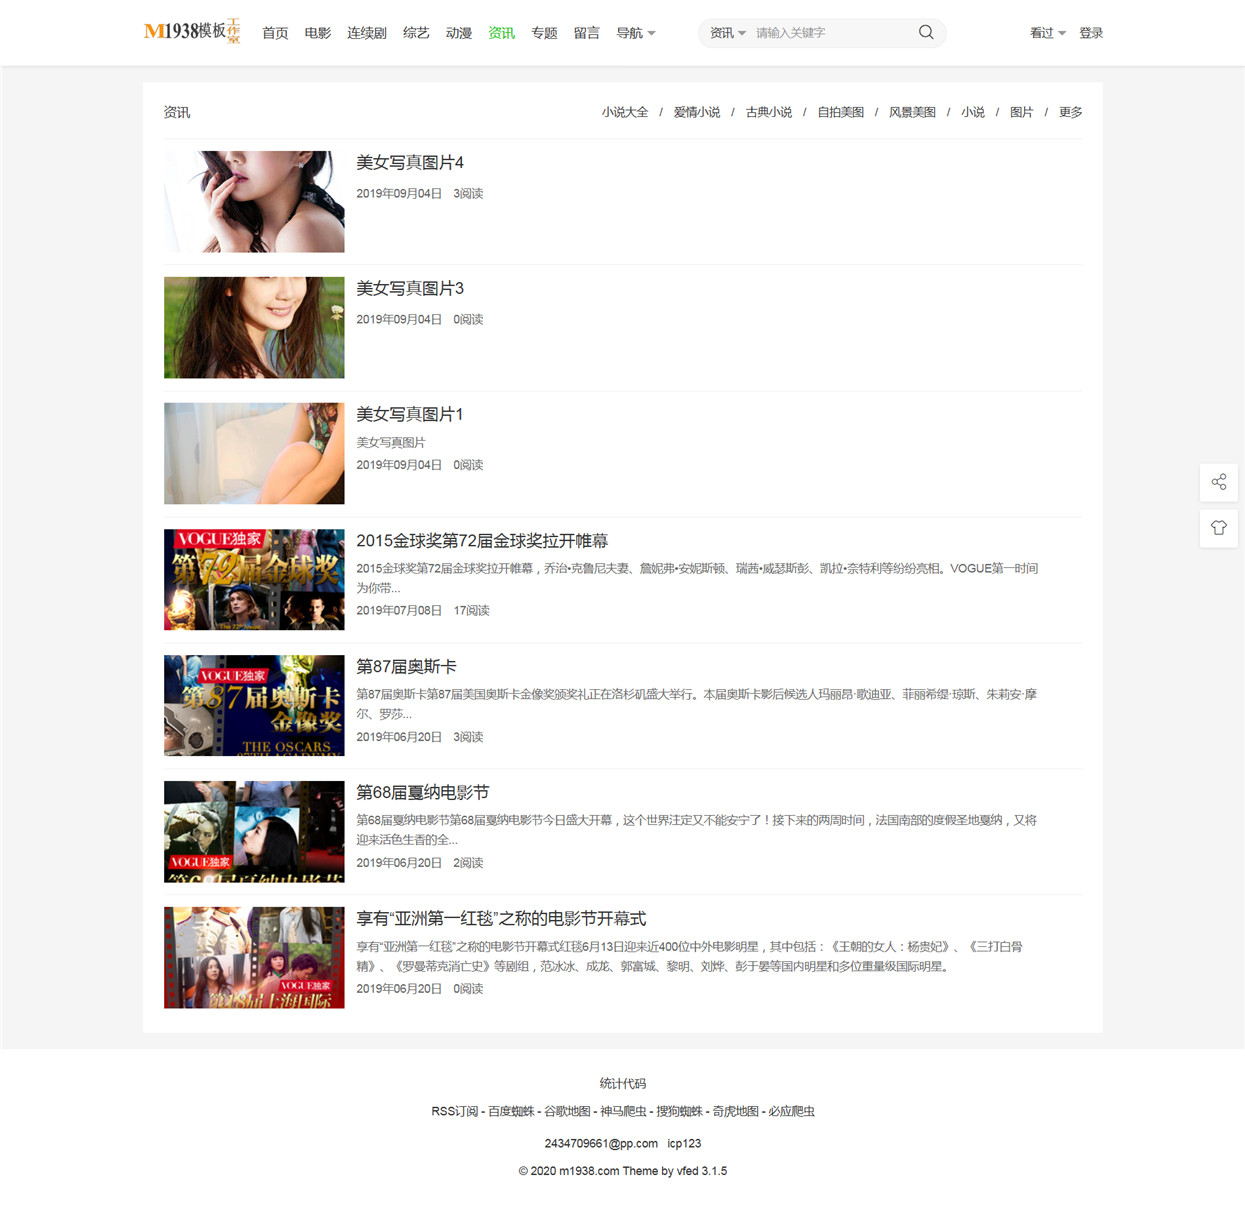Click the theme shirt icon on sidebar
The height and width of the screenshot is (1205, 1245).
coord(1219,528)
